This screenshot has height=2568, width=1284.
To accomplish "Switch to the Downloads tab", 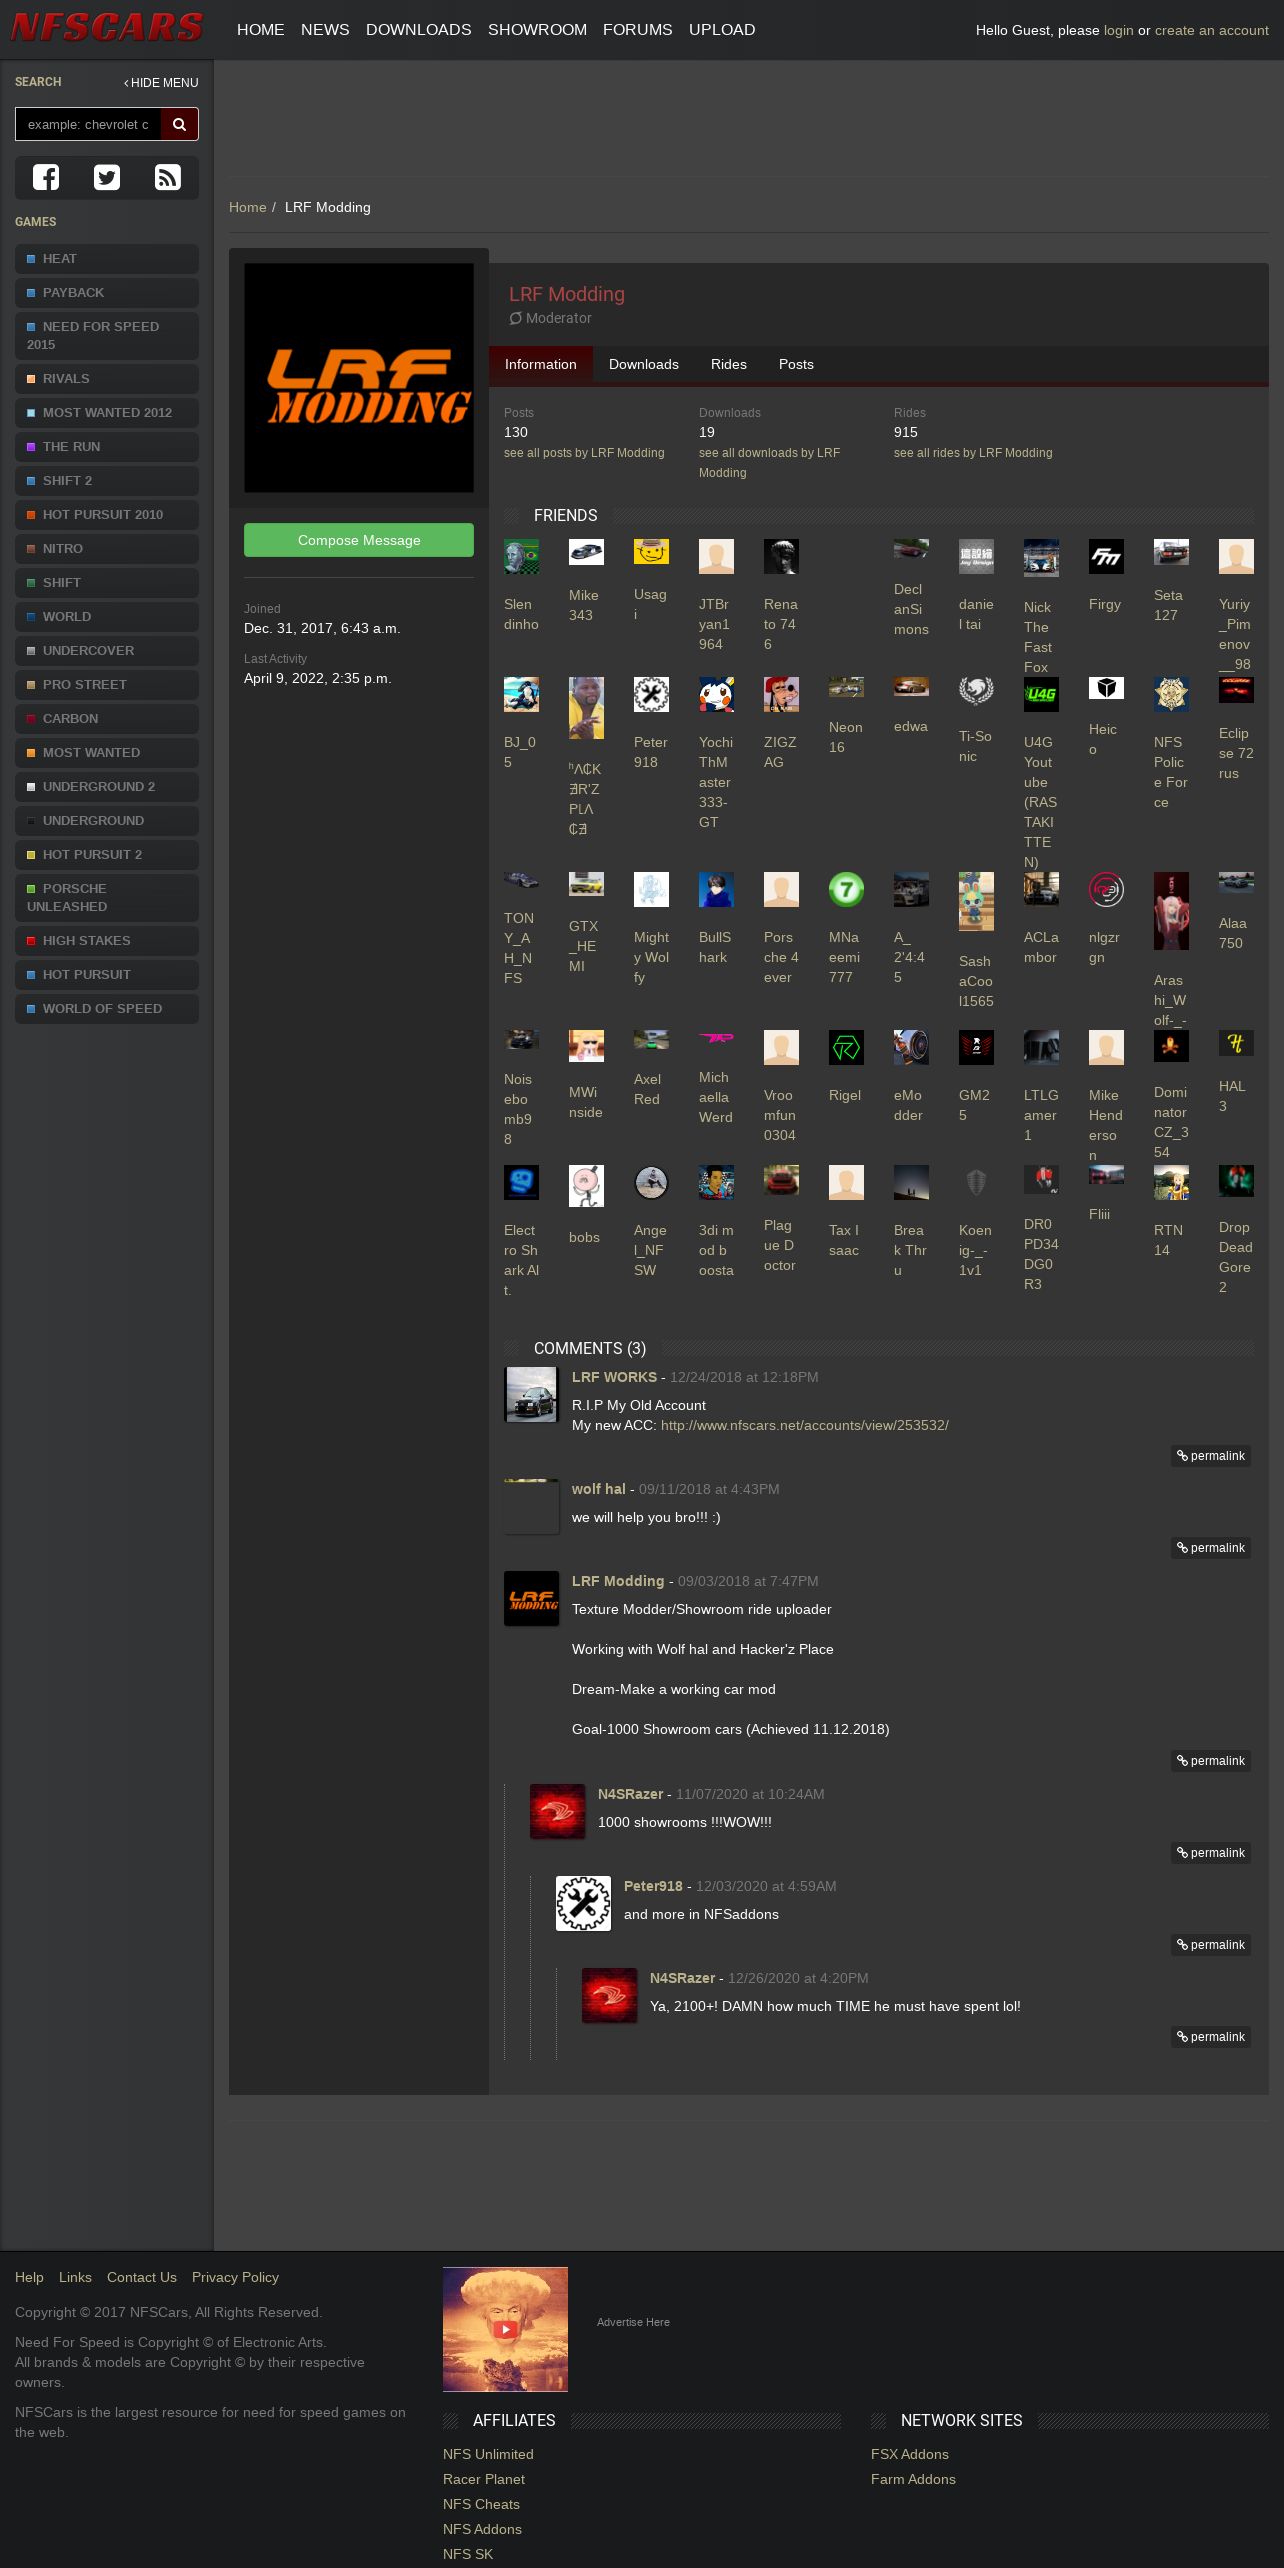I will (644, 364).
